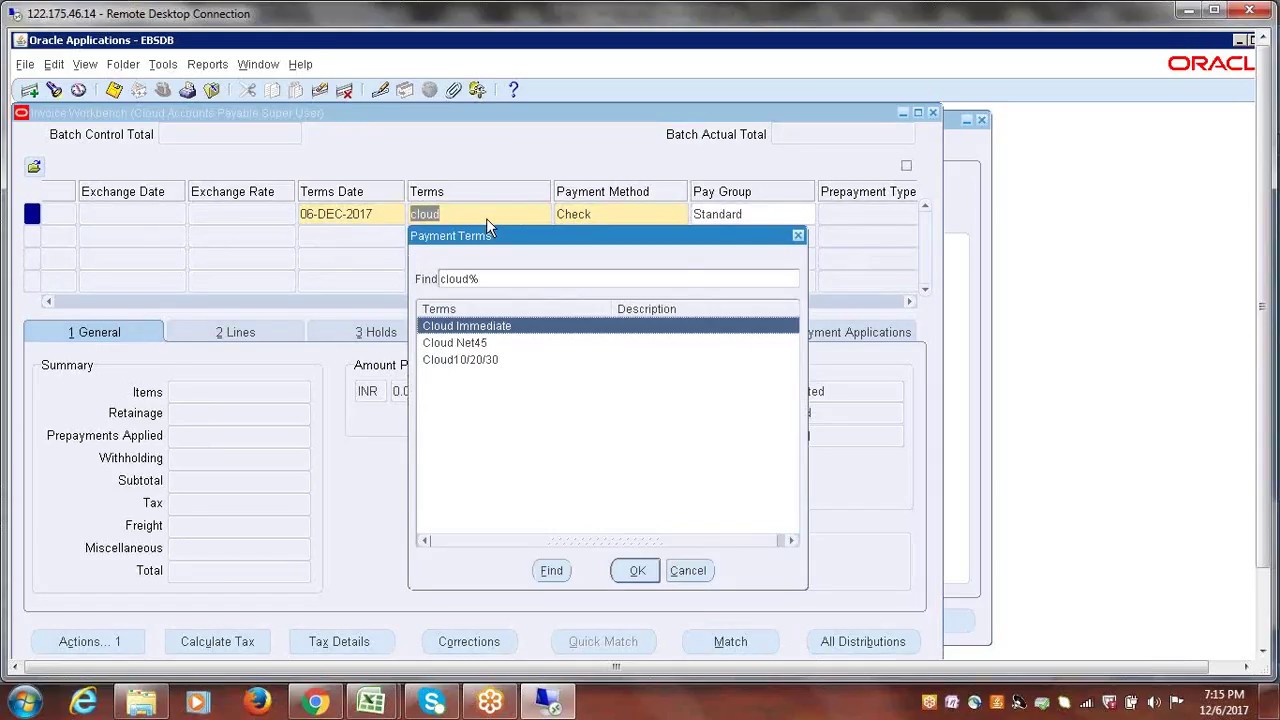This screenshot has width=1280, height=720.
Task: Click Cancel in Payment Terms dialog
Action: click(x=688, y=571)
